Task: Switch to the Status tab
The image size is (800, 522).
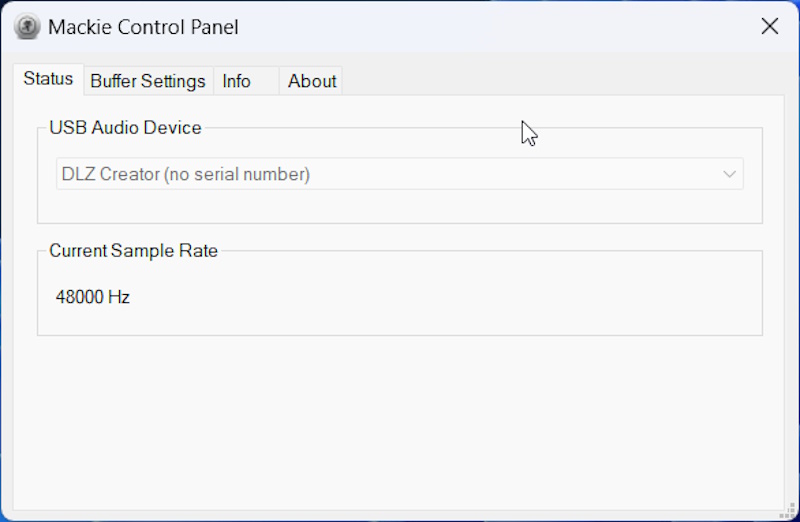Action: (48, 79)
